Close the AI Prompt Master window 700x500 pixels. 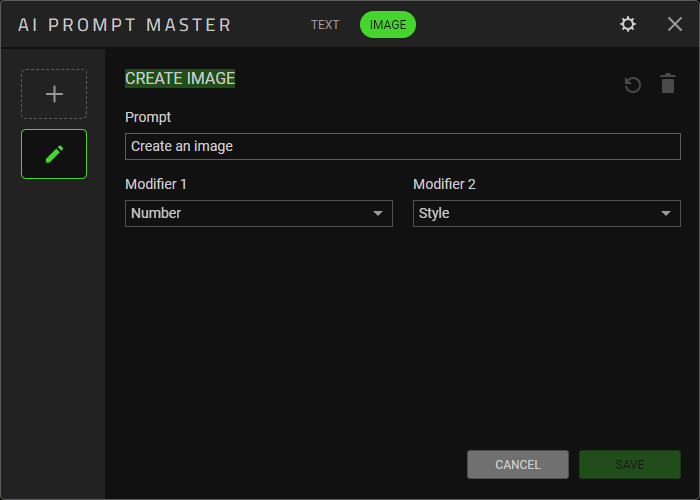pyautogui.click(x=675, y=24)
